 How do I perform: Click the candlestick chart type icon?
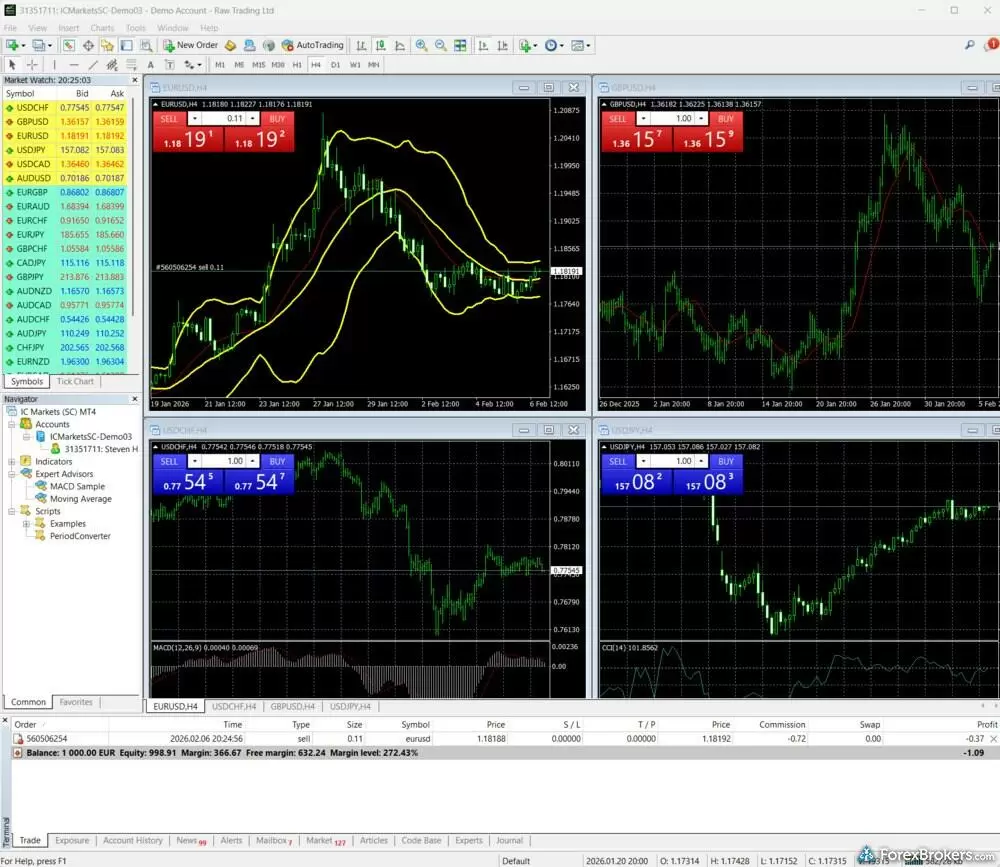coord(381,45)
